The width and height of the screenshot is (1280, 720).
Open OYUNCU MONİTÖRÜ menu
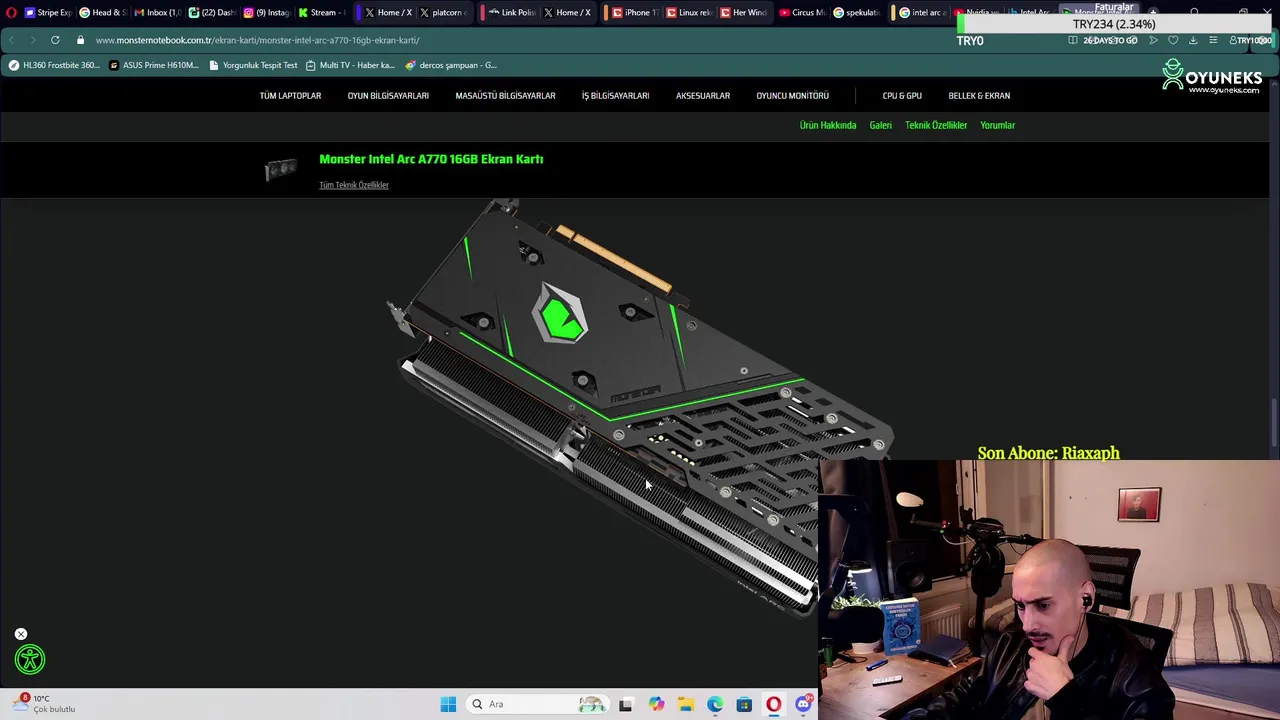click(792, 96)
